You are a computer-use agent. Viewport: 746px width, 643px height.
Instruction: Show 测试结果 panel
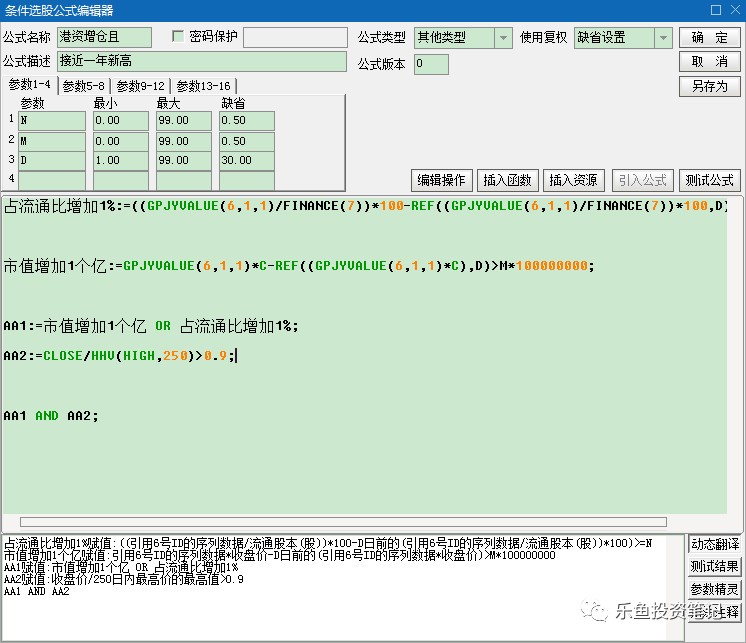coord(715,566)
